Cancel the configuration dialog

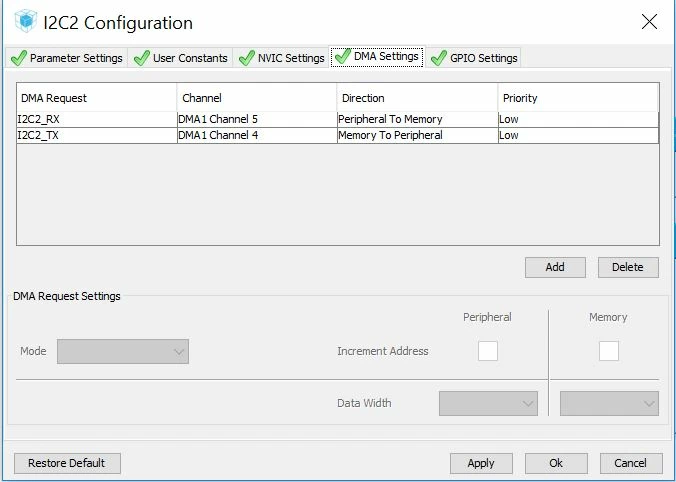click(631, 463)
